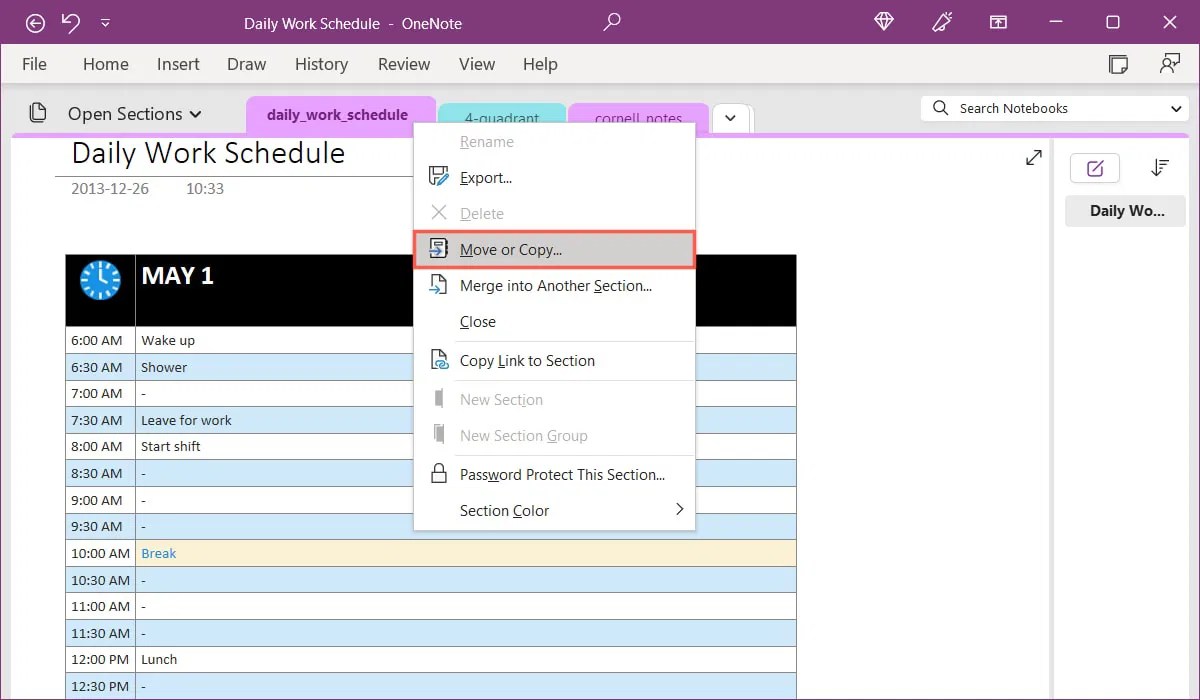Image resolution: width=1200 pixels, height=700 pixels.
Task: Click the coming soon megaphone icon
Action: [x=941, y=22]
